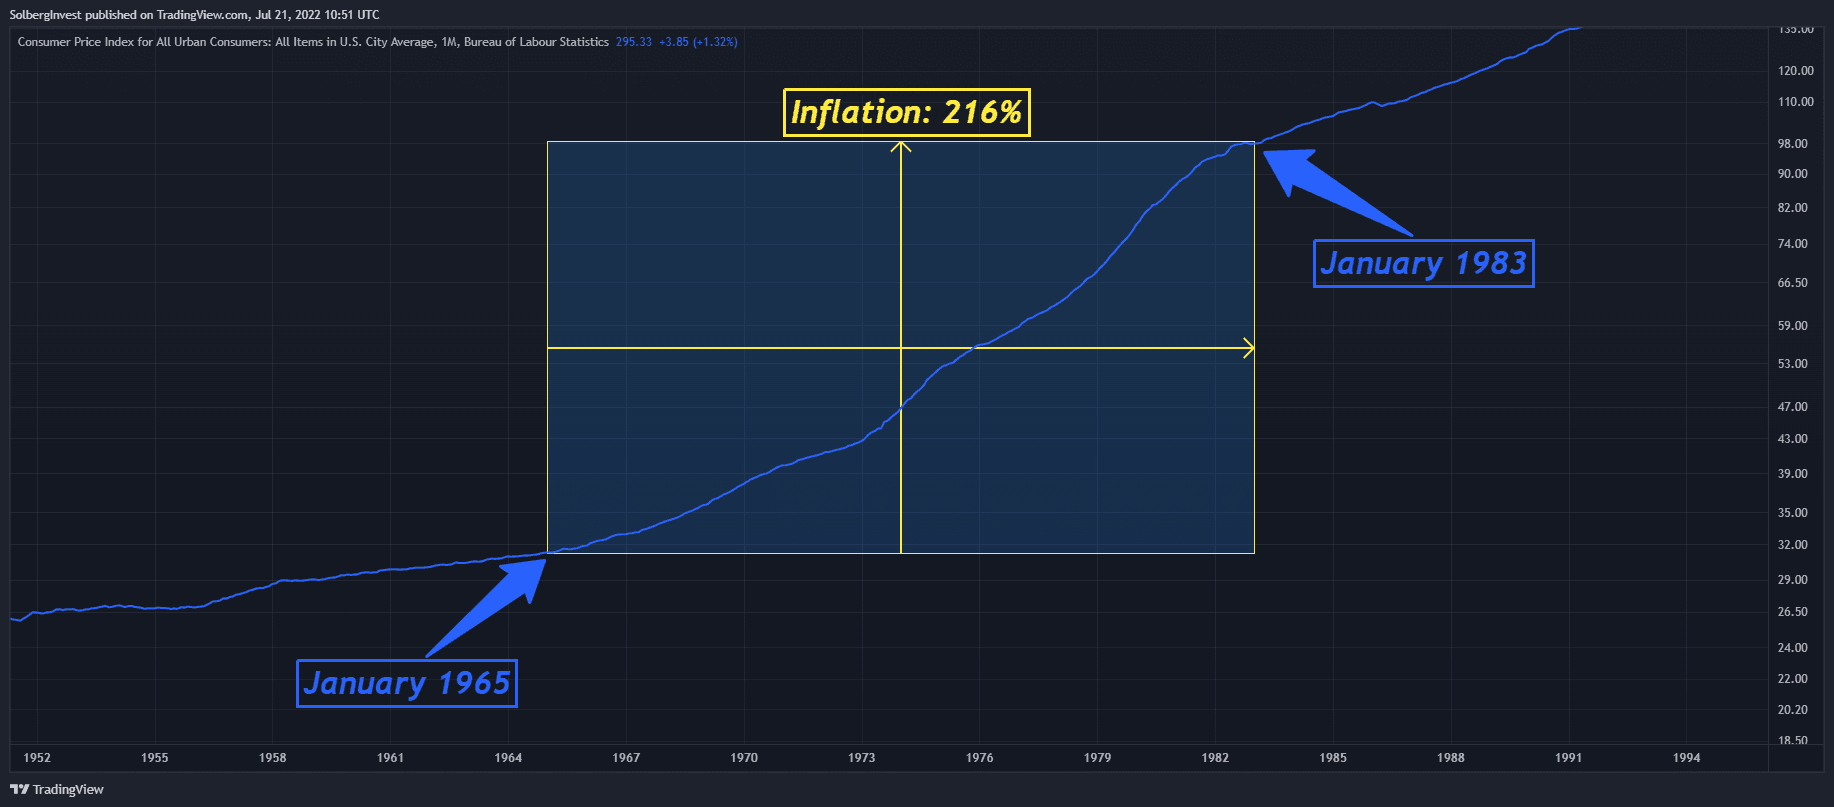Click the 1955 label on the time axis
Image resolution: width=1834 pixels, height=807 pixels.
pos(155,758)
